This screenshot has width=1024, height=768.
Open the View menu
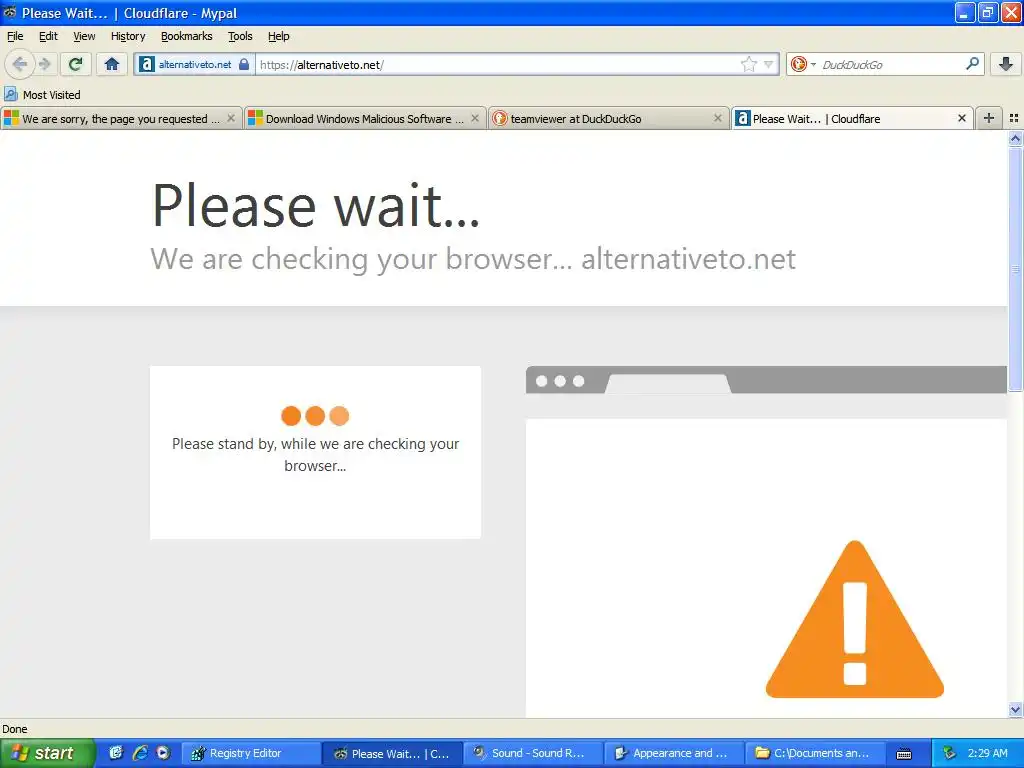coord(84,36)
